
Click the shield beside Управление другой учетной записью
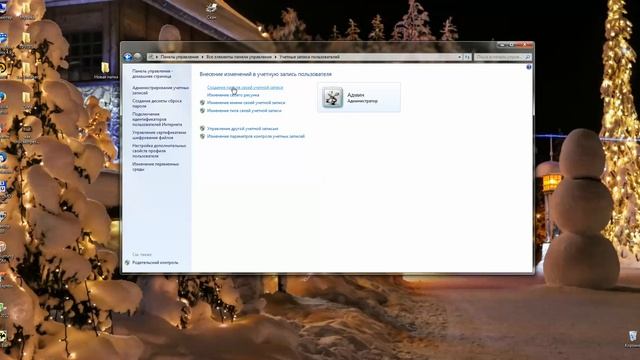click(x=202, y=128)
